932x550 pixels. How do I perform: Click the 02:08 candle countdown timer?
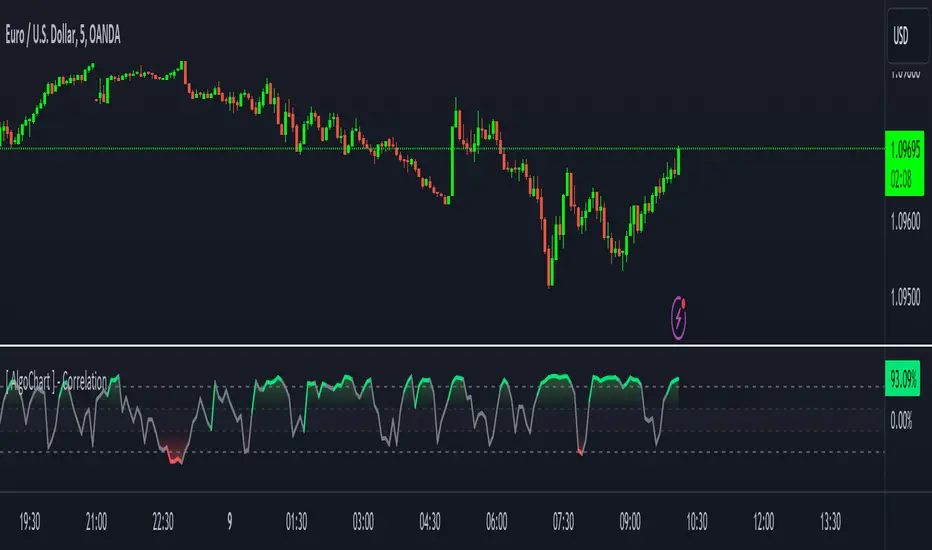[901, 178]
